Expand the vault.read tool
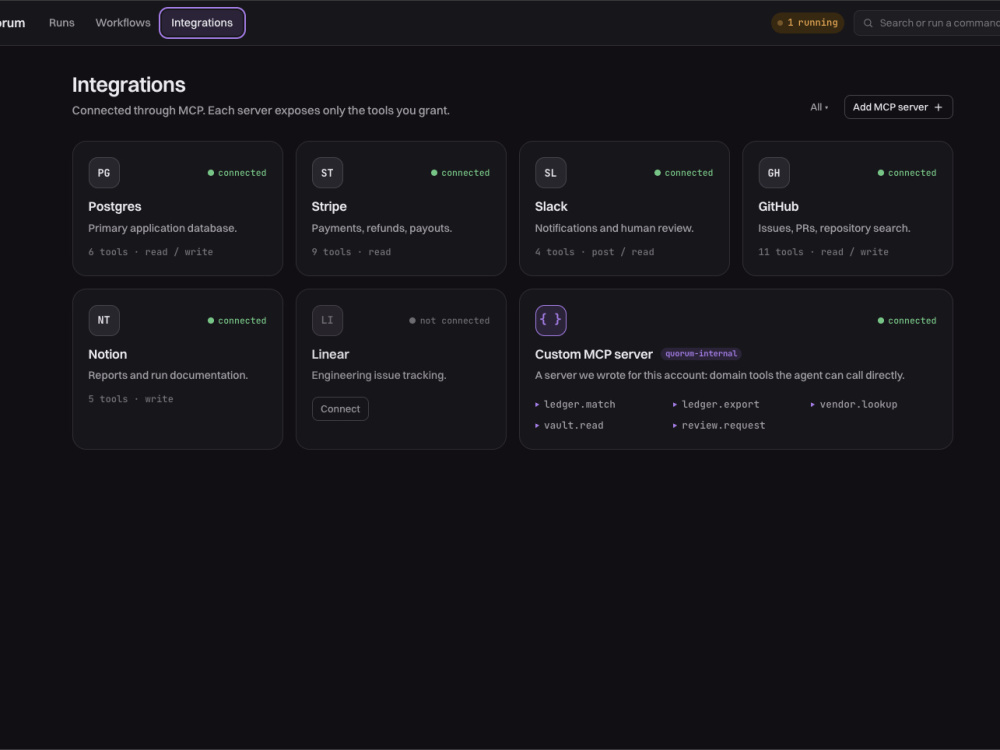Viewport: 1000px width, 750px height. [x=569, y=425]
